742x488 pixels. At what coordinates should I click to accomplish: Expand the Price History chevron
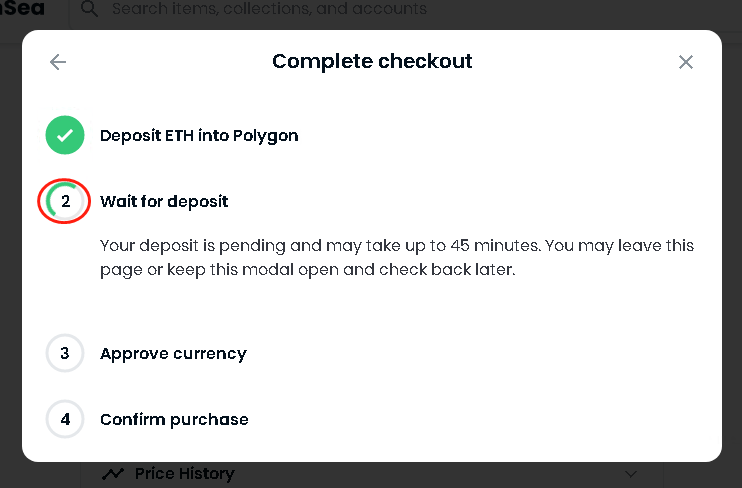(630, 474)
